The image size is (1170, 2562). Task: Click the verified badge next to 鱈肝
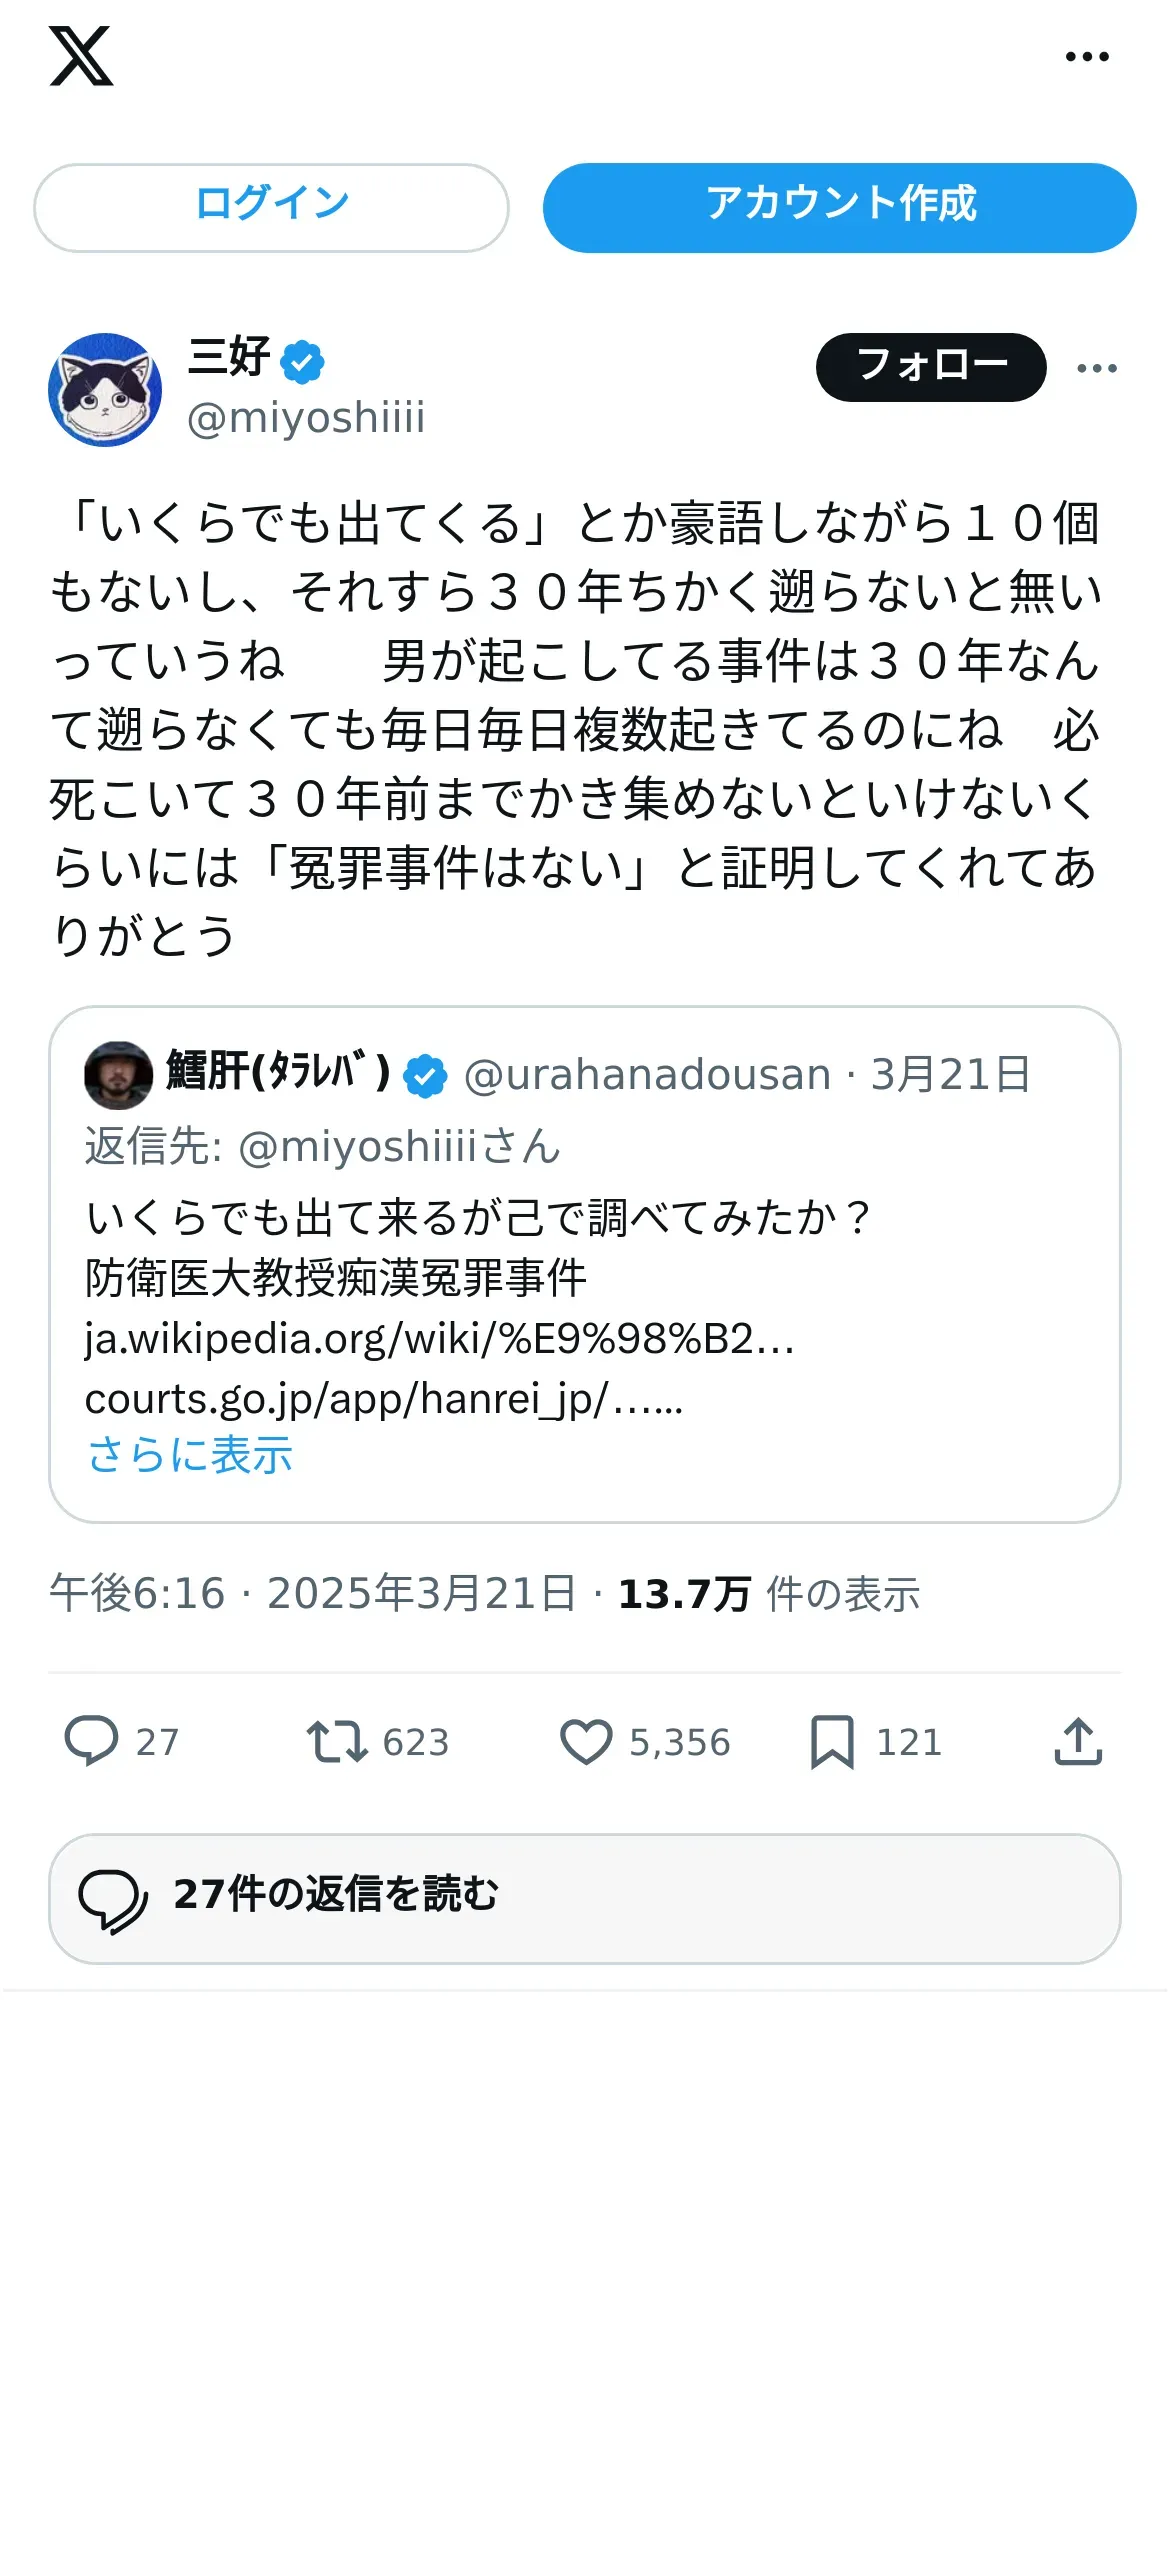[425, 1076]
